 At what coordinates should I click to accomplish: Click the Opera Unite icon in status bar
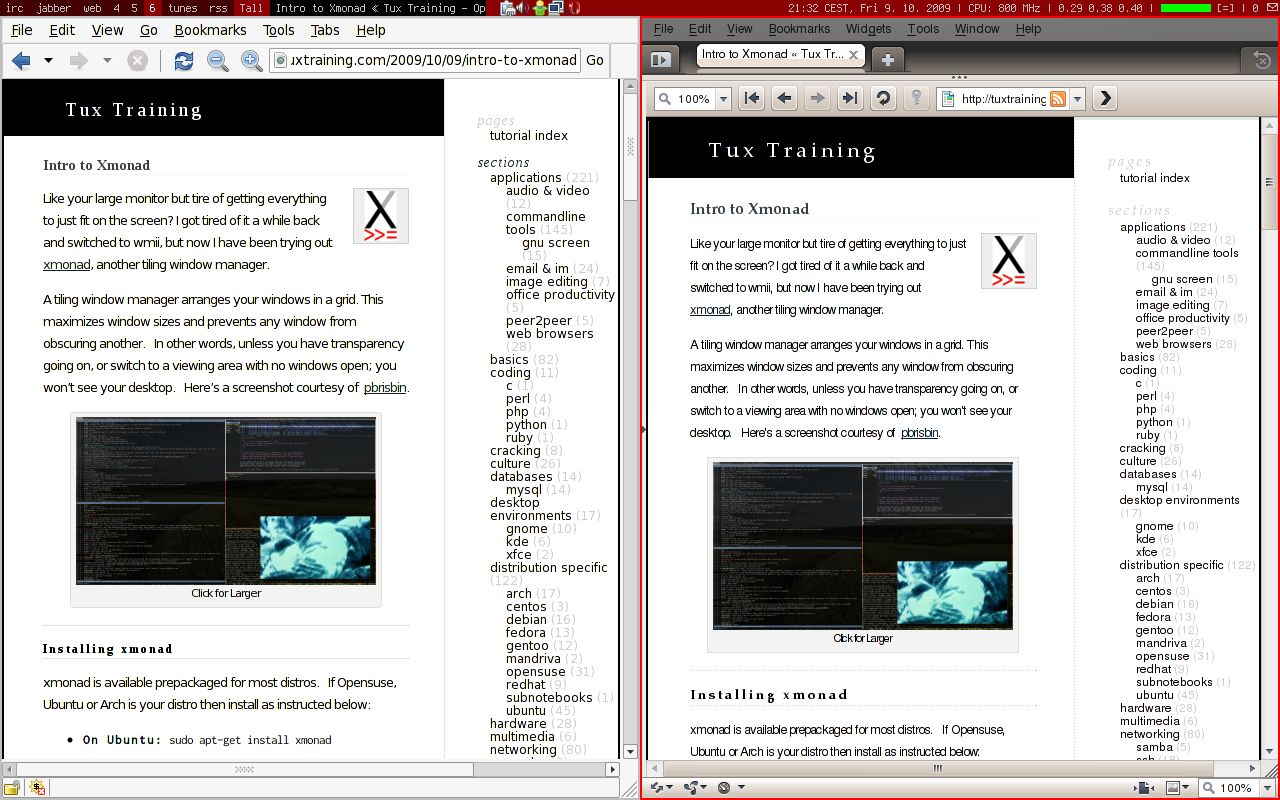pos(691,787)
